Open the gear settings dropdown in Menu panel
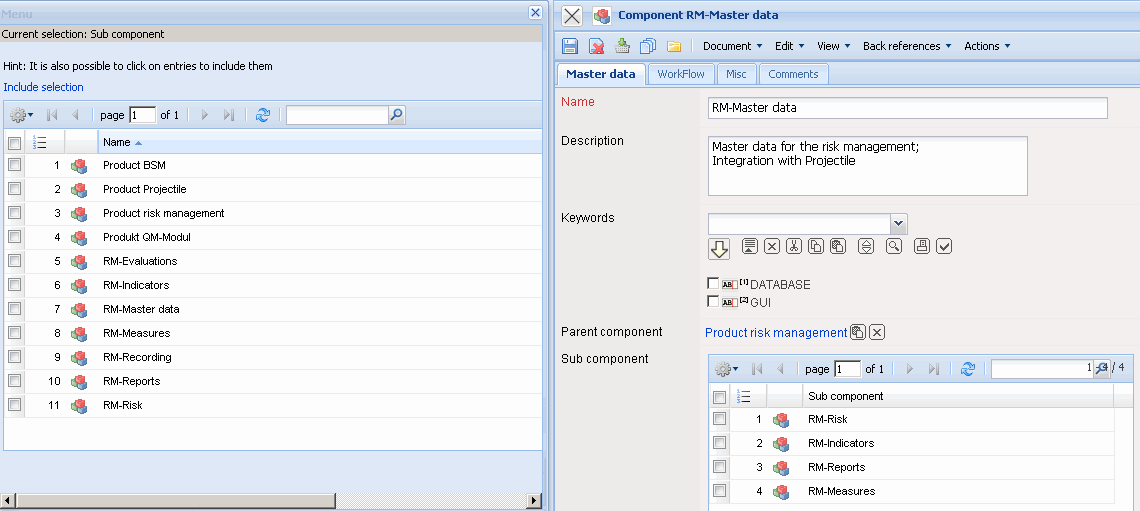This screenshot has height=511, width=1140. (x=22, y=115)
